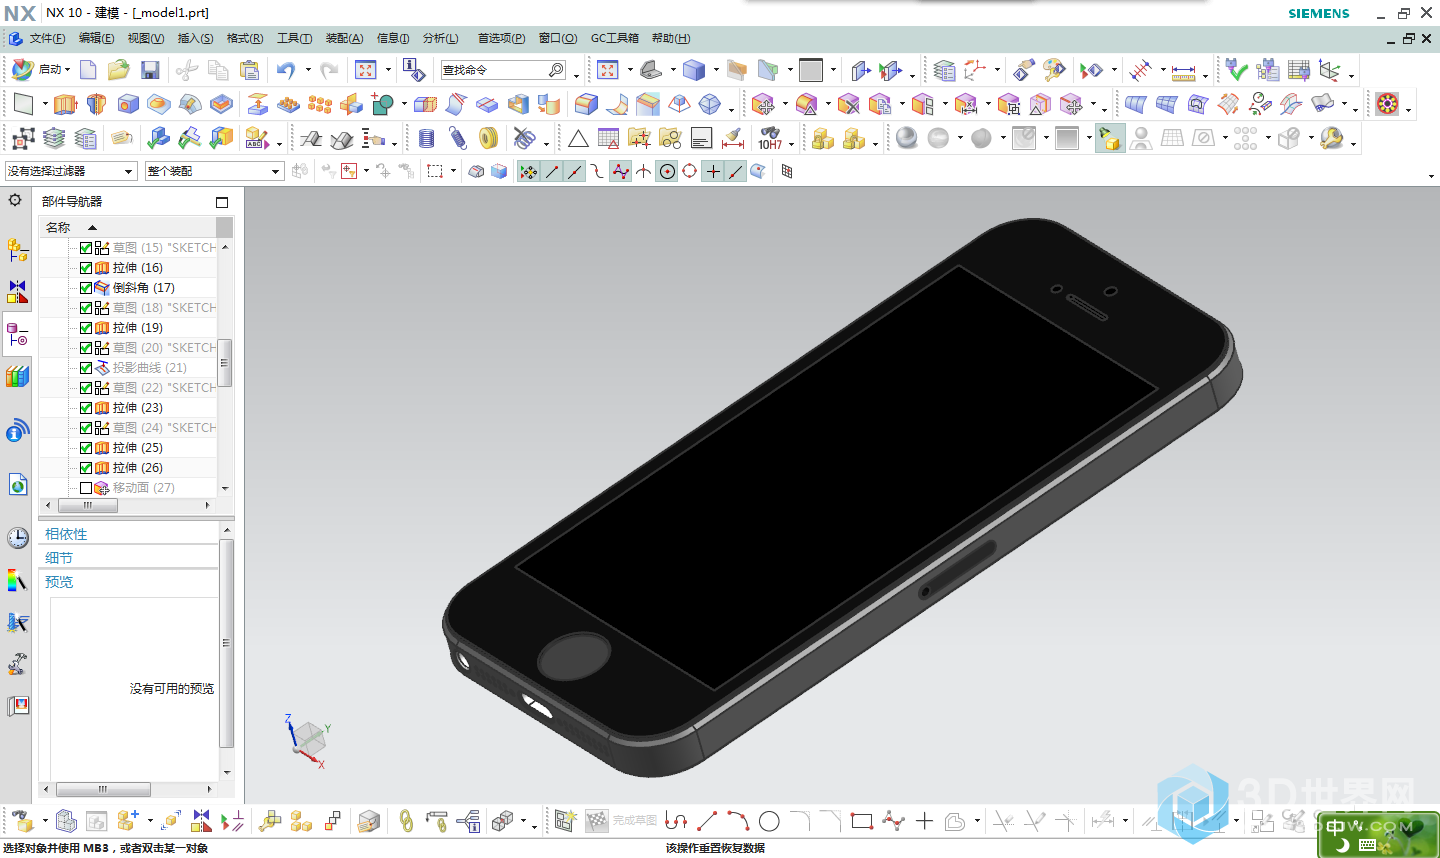Image resolution: width=1440 pixels, height=858 pixels.
Task: Click the Settings gear in resource bar
Action: coord(15,200)
